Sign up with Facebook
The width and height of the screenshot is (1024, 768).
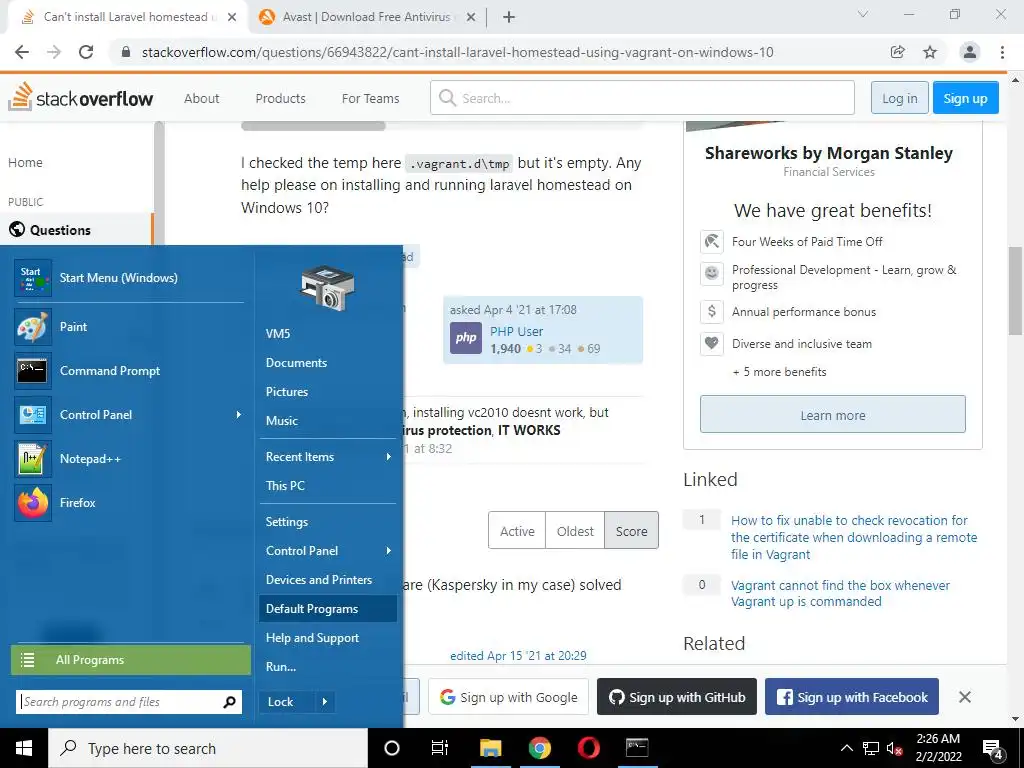pyautogui.click(x=852, y=697)
